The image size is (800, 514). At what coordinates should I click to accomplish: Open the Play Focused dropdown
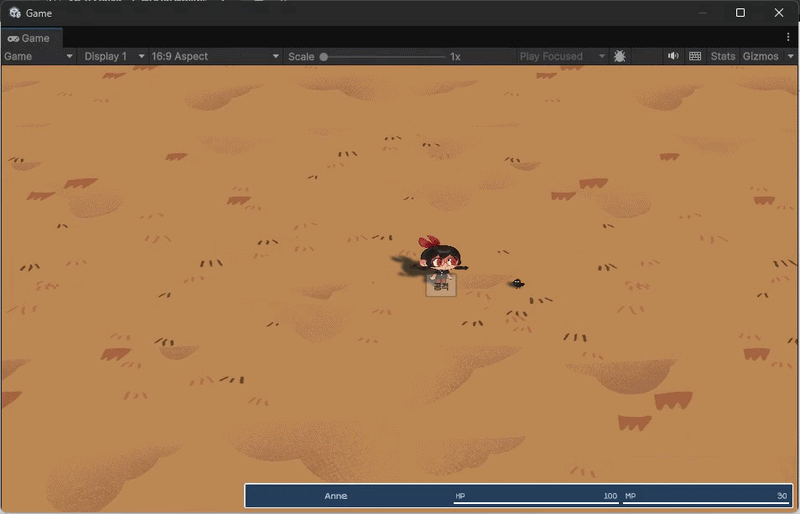point(562,57)
